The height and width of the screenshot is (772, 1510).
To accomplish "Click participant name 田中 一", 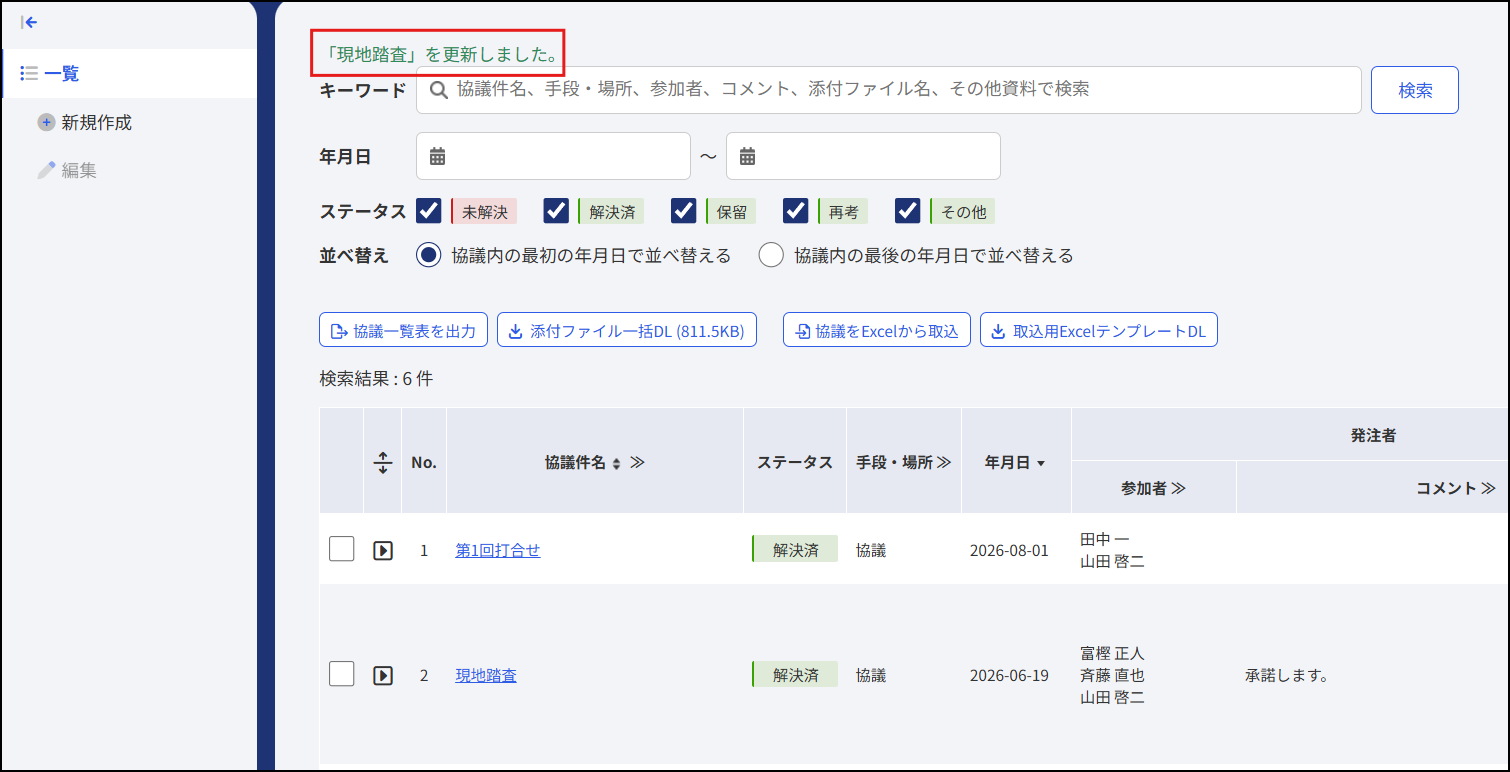I will pyautogui.click(x=1105, y=539).
